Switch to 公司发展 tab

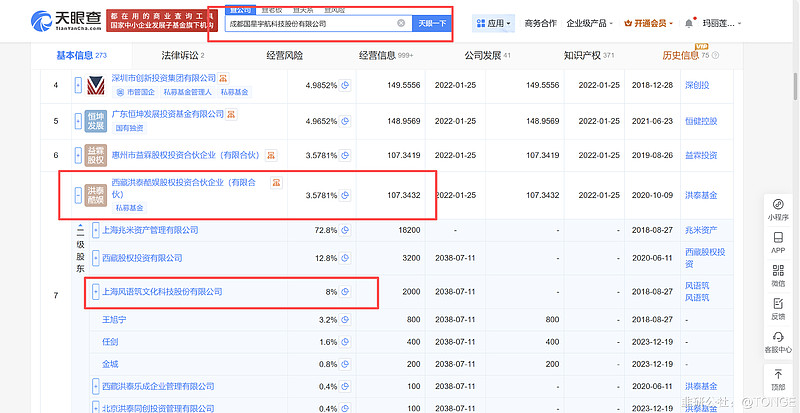487,55
